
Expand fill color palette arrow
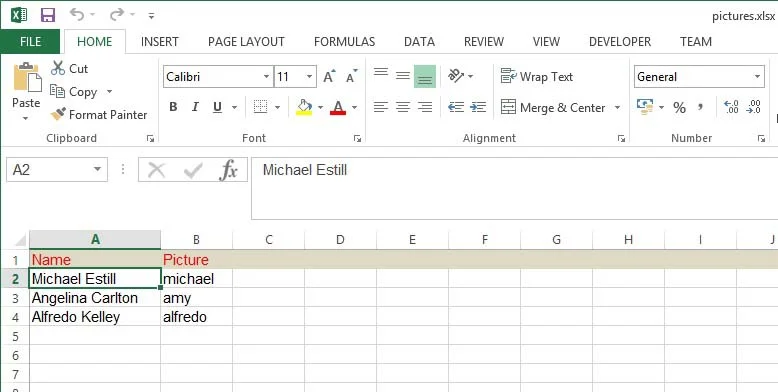[321, 107]
